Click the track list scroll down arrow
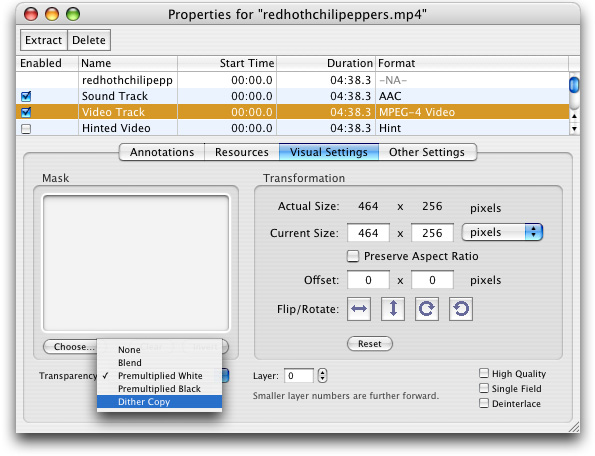 click(574, 129)
